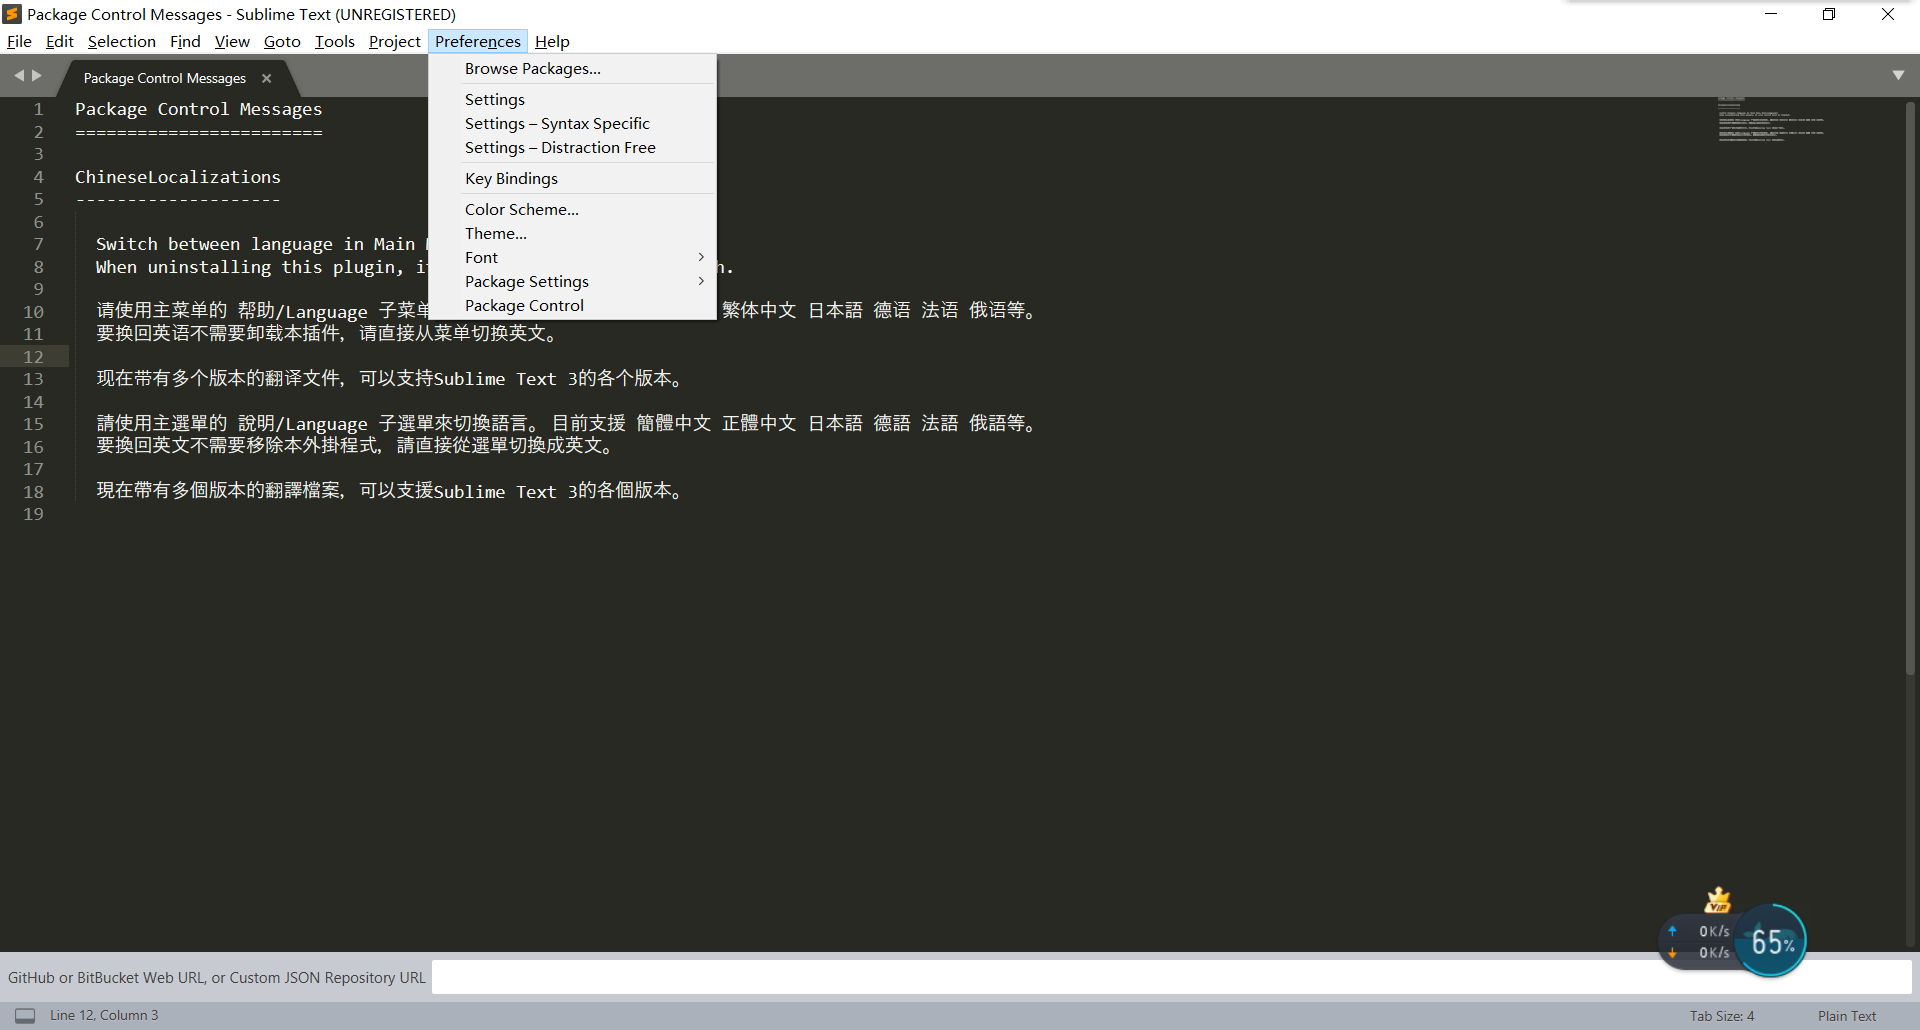The width and height of the screenshot is (1920, 1030).
Task: Open the Edit menu
Action: click(x=60, y=41)
